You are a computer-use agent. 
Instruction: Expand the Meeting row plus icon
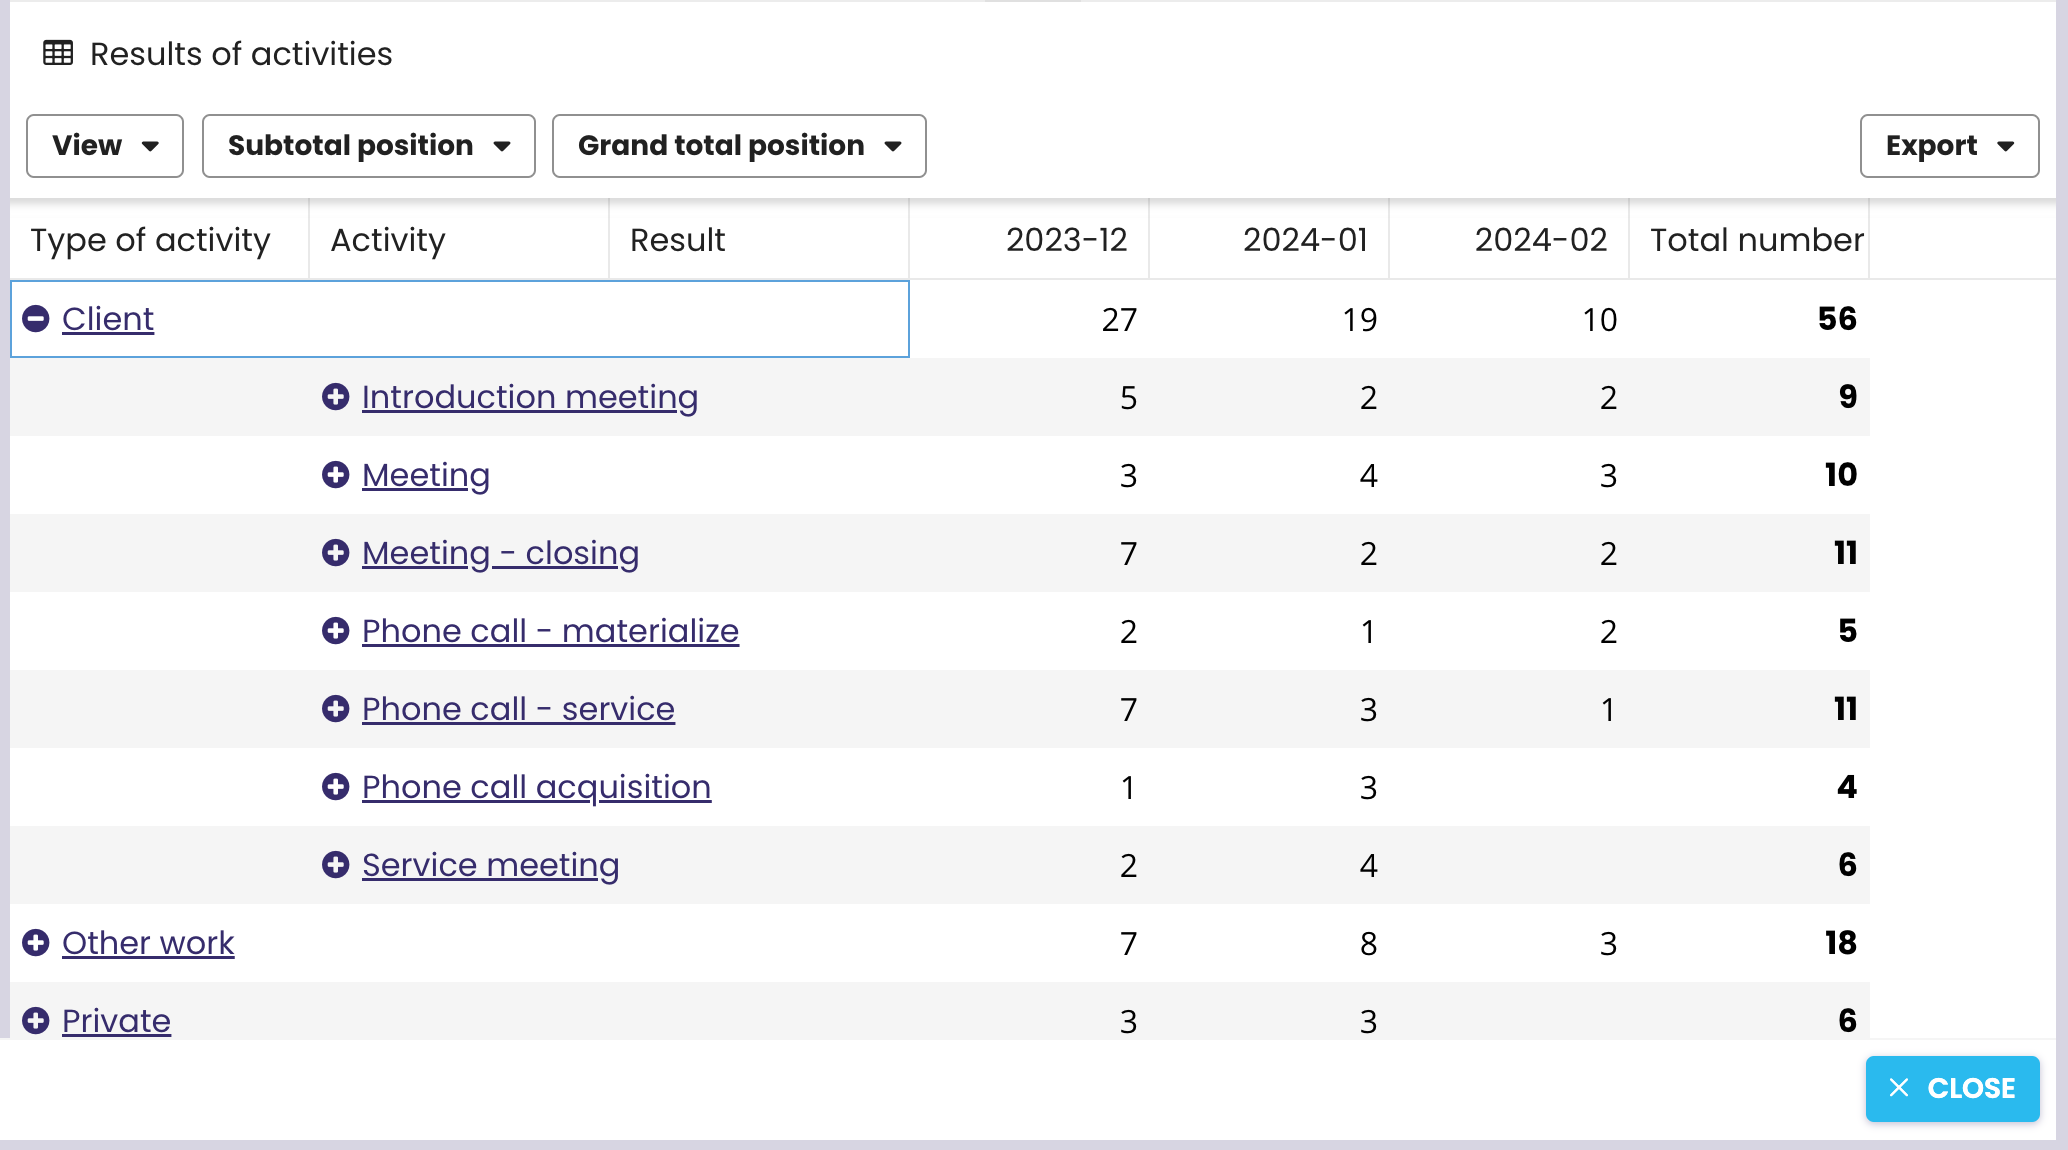tap(336, 475)
